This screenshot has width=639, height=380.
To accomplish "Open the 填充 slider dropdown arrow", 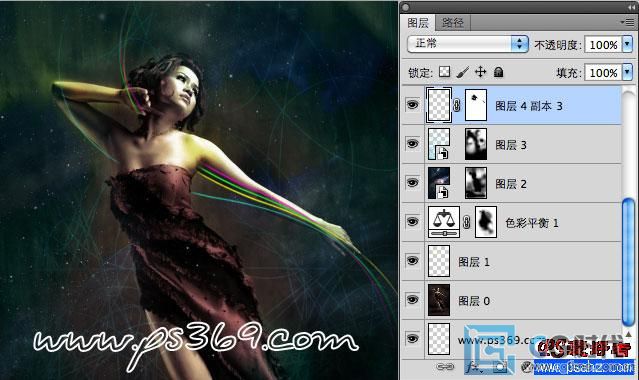I will point(628,72).
